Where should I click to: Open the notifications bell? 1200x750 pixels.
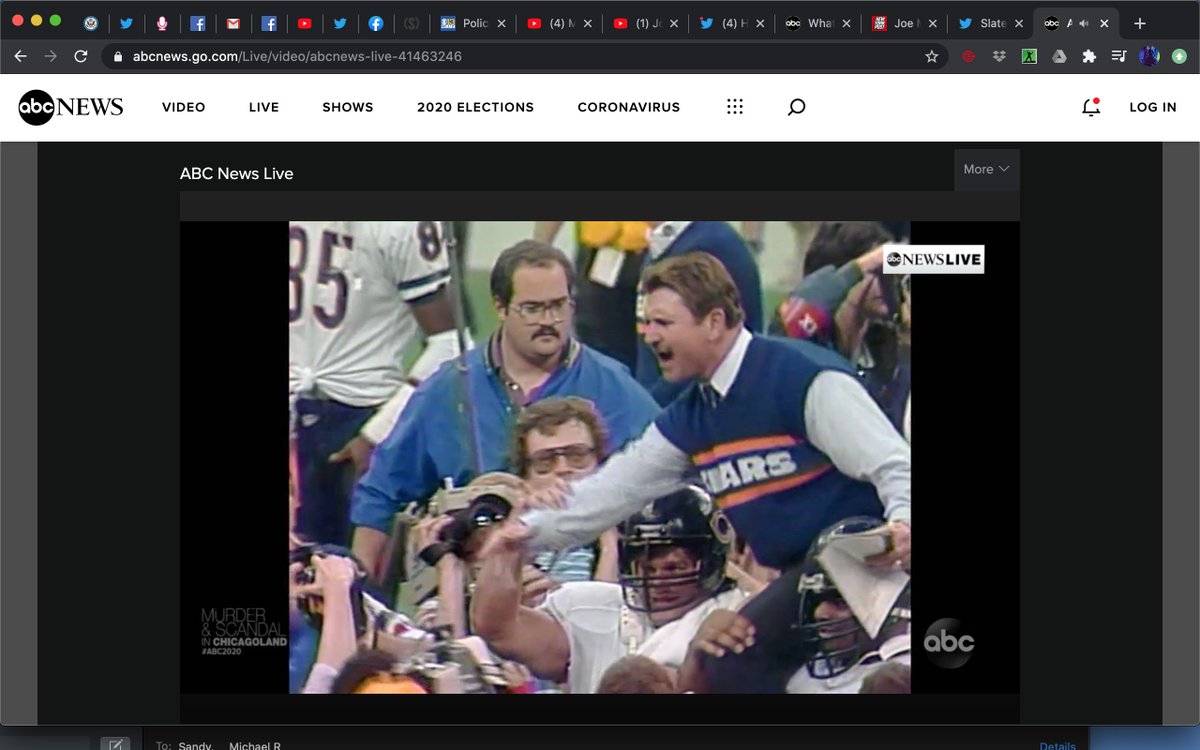point(1091,107)
